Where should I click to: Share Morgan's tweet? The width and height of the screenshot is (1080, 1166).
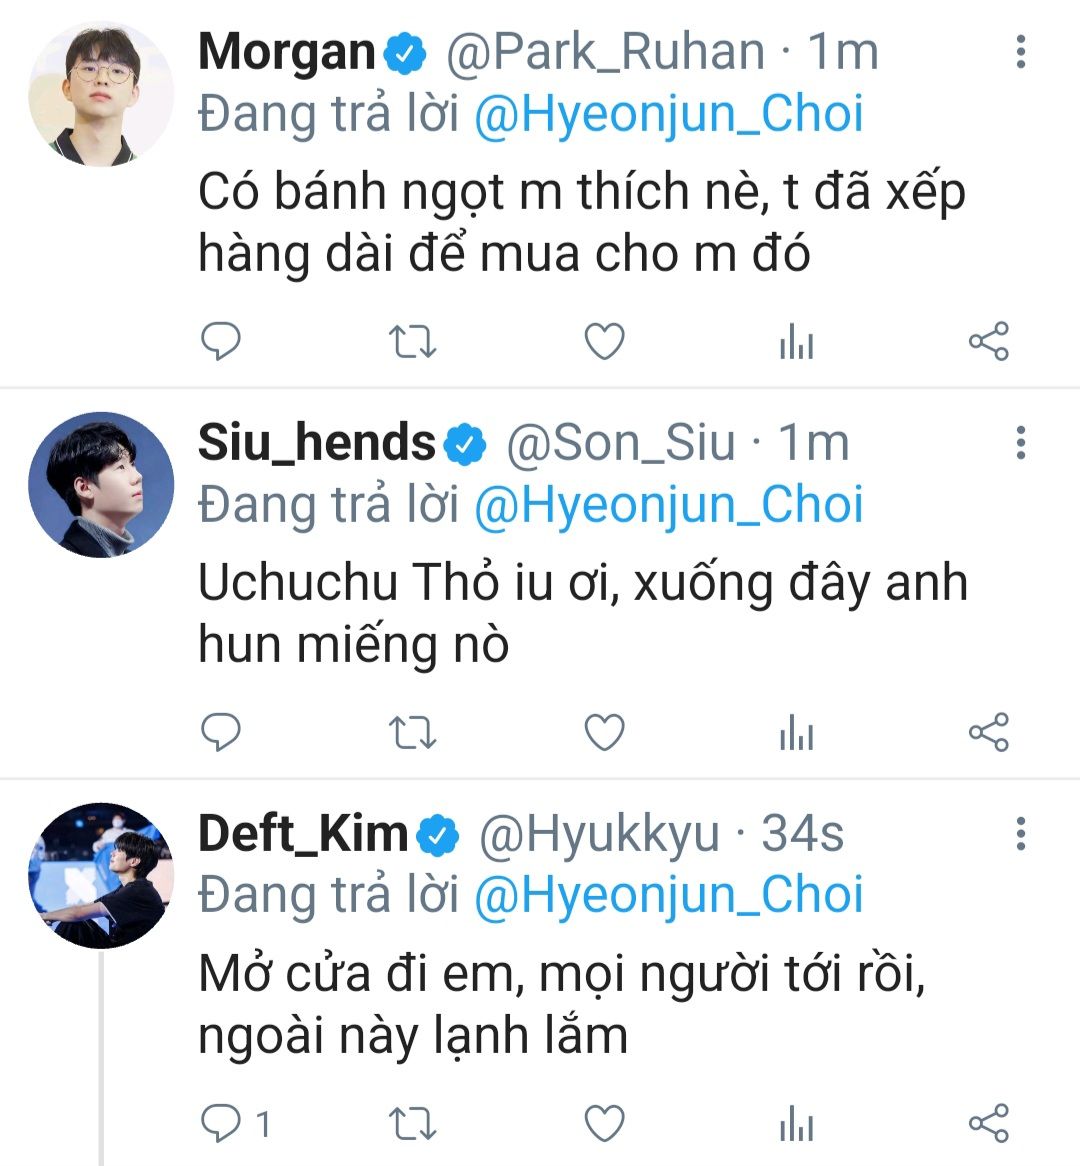point(988,342)
